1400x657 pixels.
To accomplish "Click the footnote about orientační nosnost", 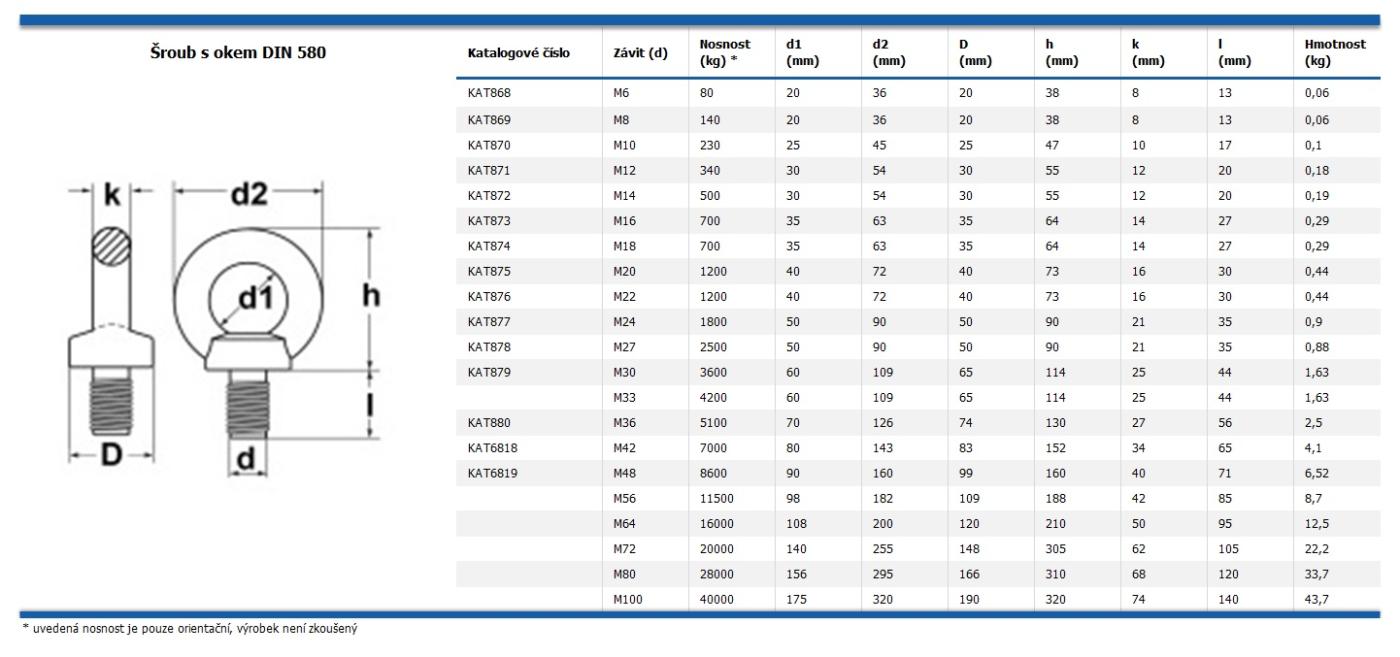I will [x=188, y=628].
